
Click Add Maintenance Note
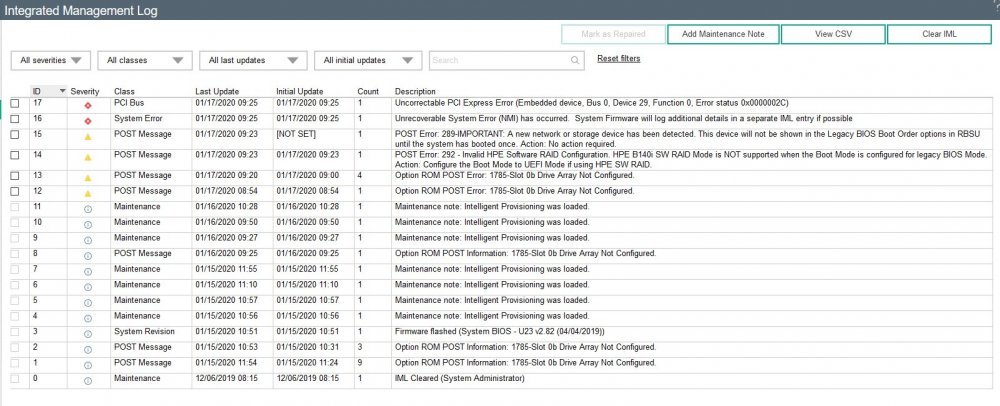723,34
